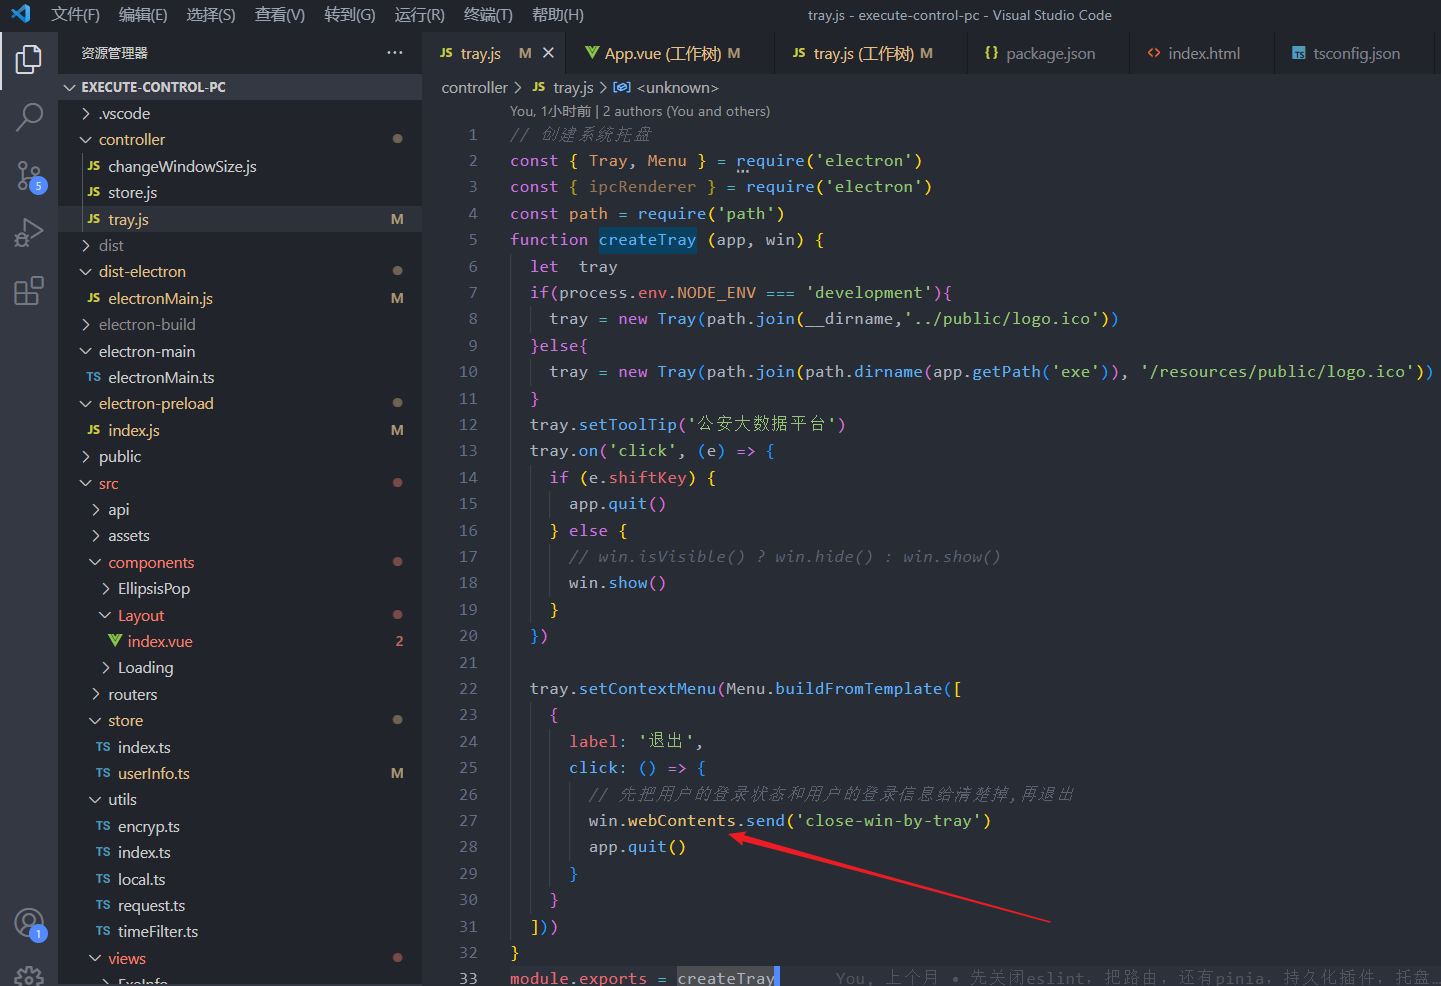Open the Explorer view in activity bar

click(29, 60)
